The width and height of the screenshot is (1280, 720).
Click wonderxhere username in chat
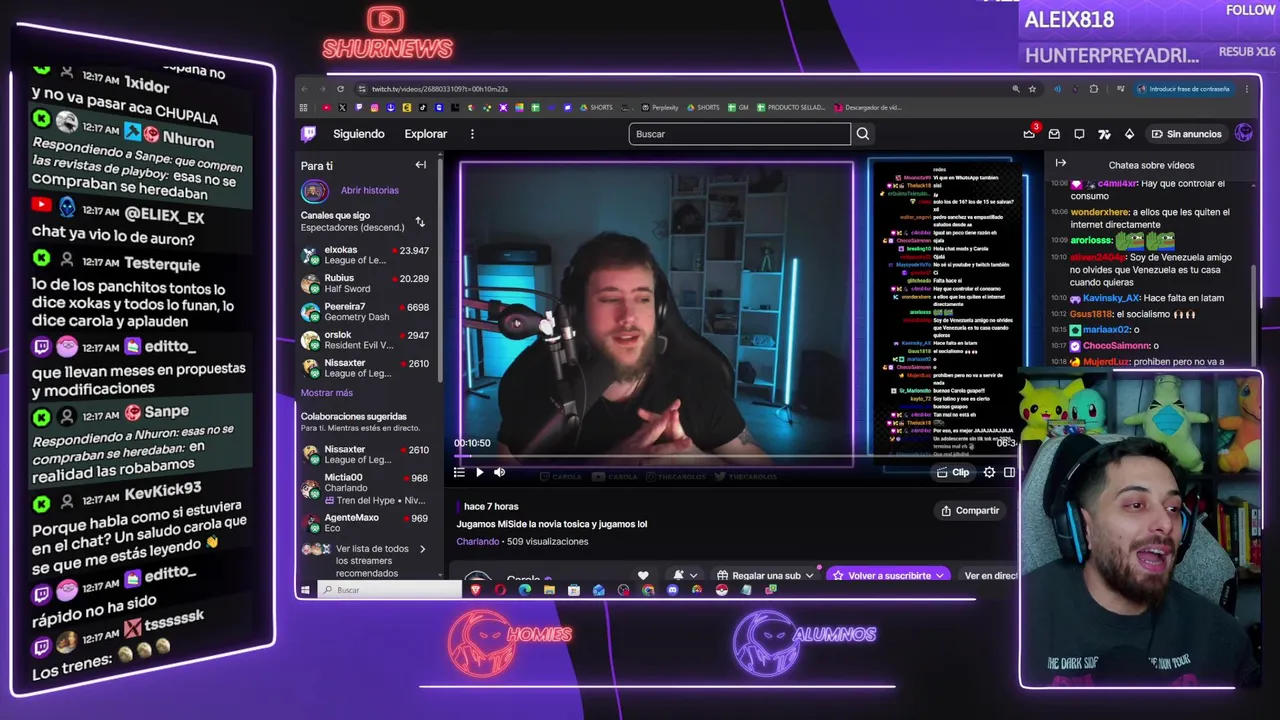coord(1099,212)
